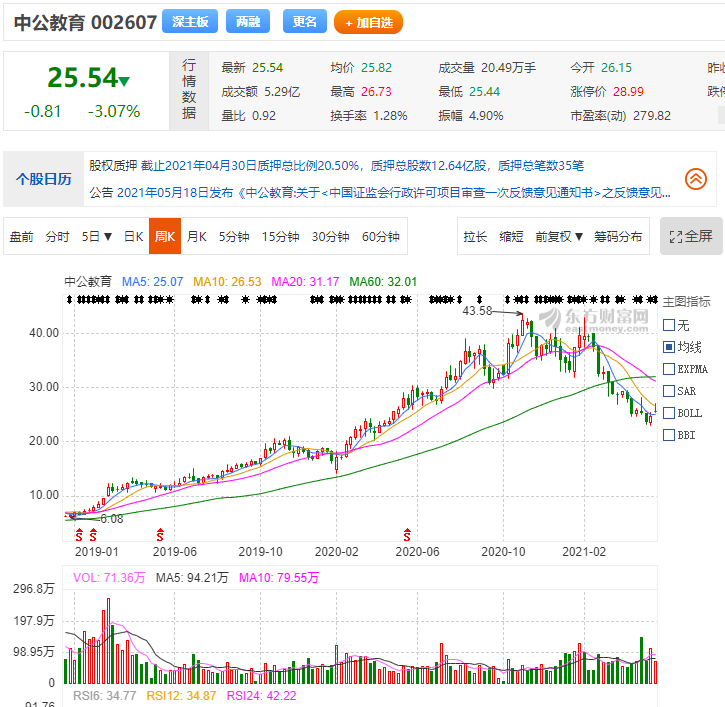Click the 6.08 low price annotation

coord(111,519)
